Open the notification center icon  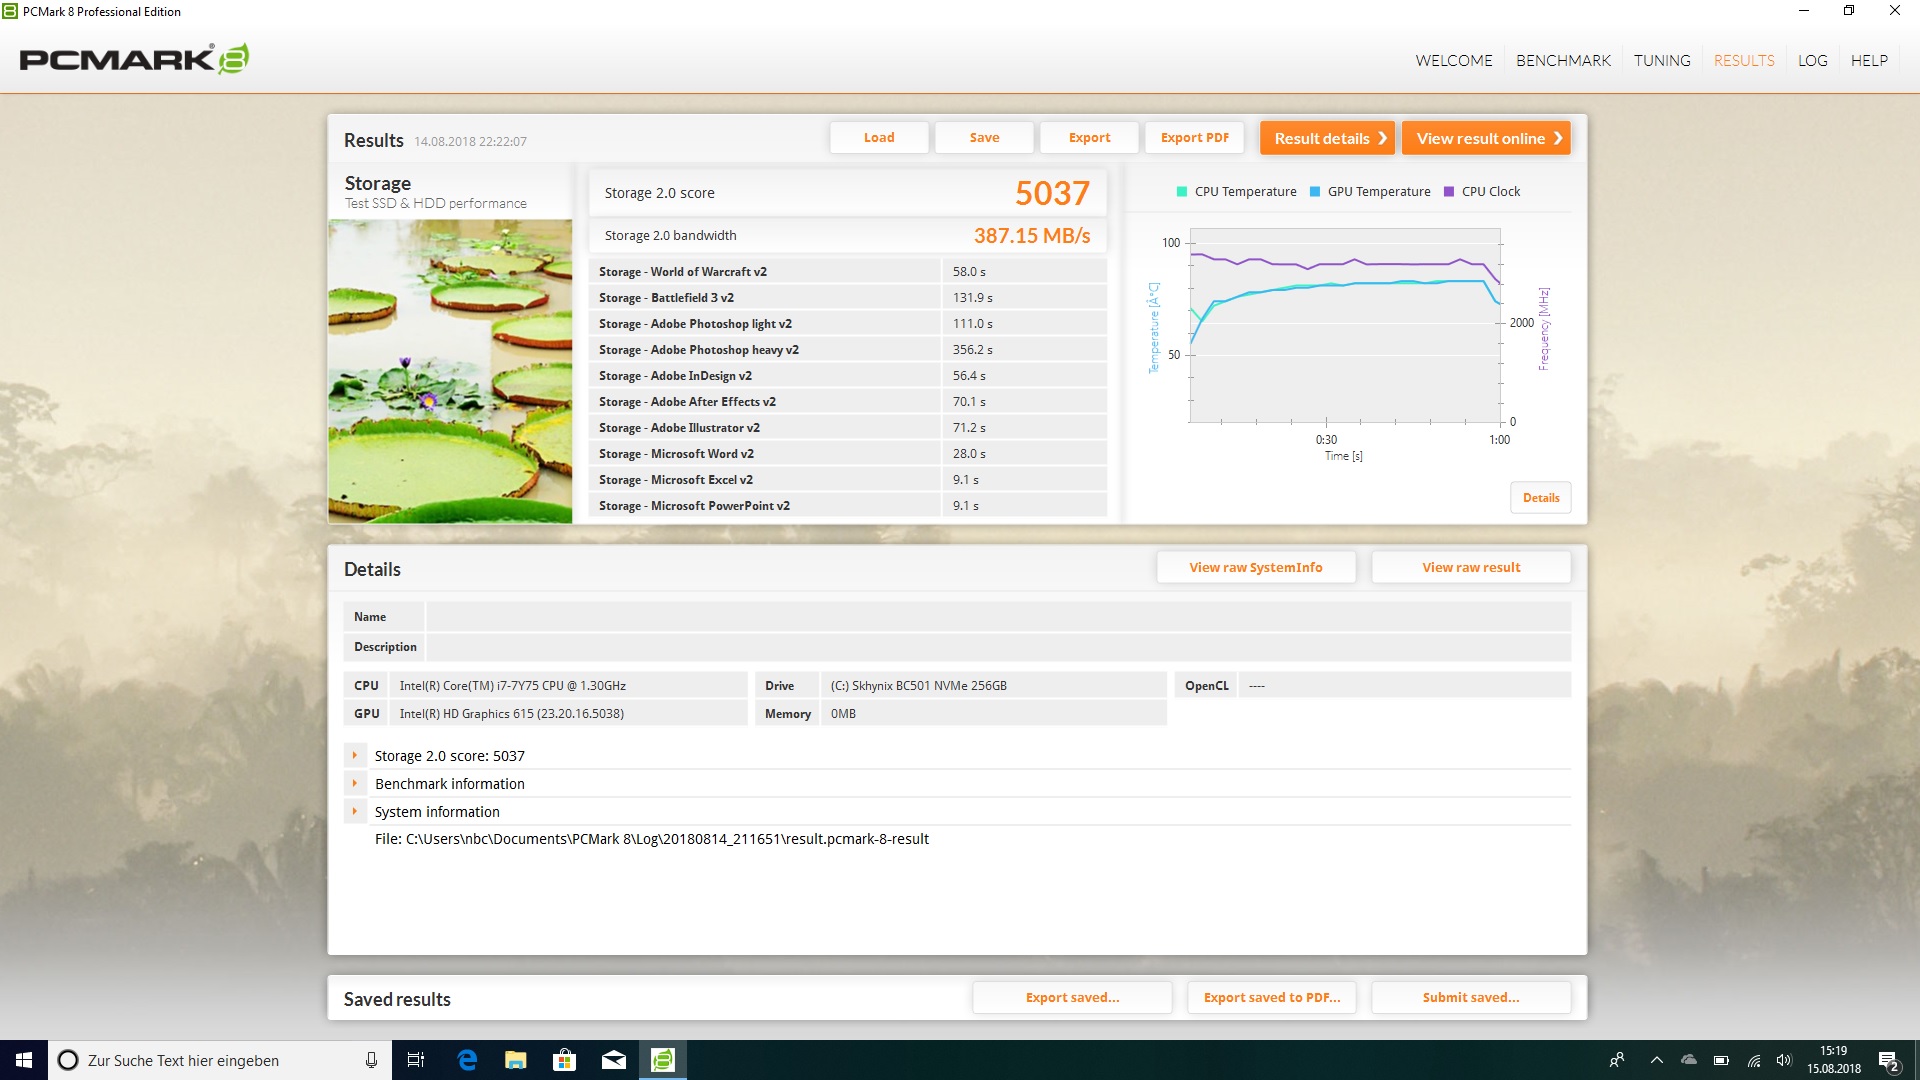[1888, 1060]
